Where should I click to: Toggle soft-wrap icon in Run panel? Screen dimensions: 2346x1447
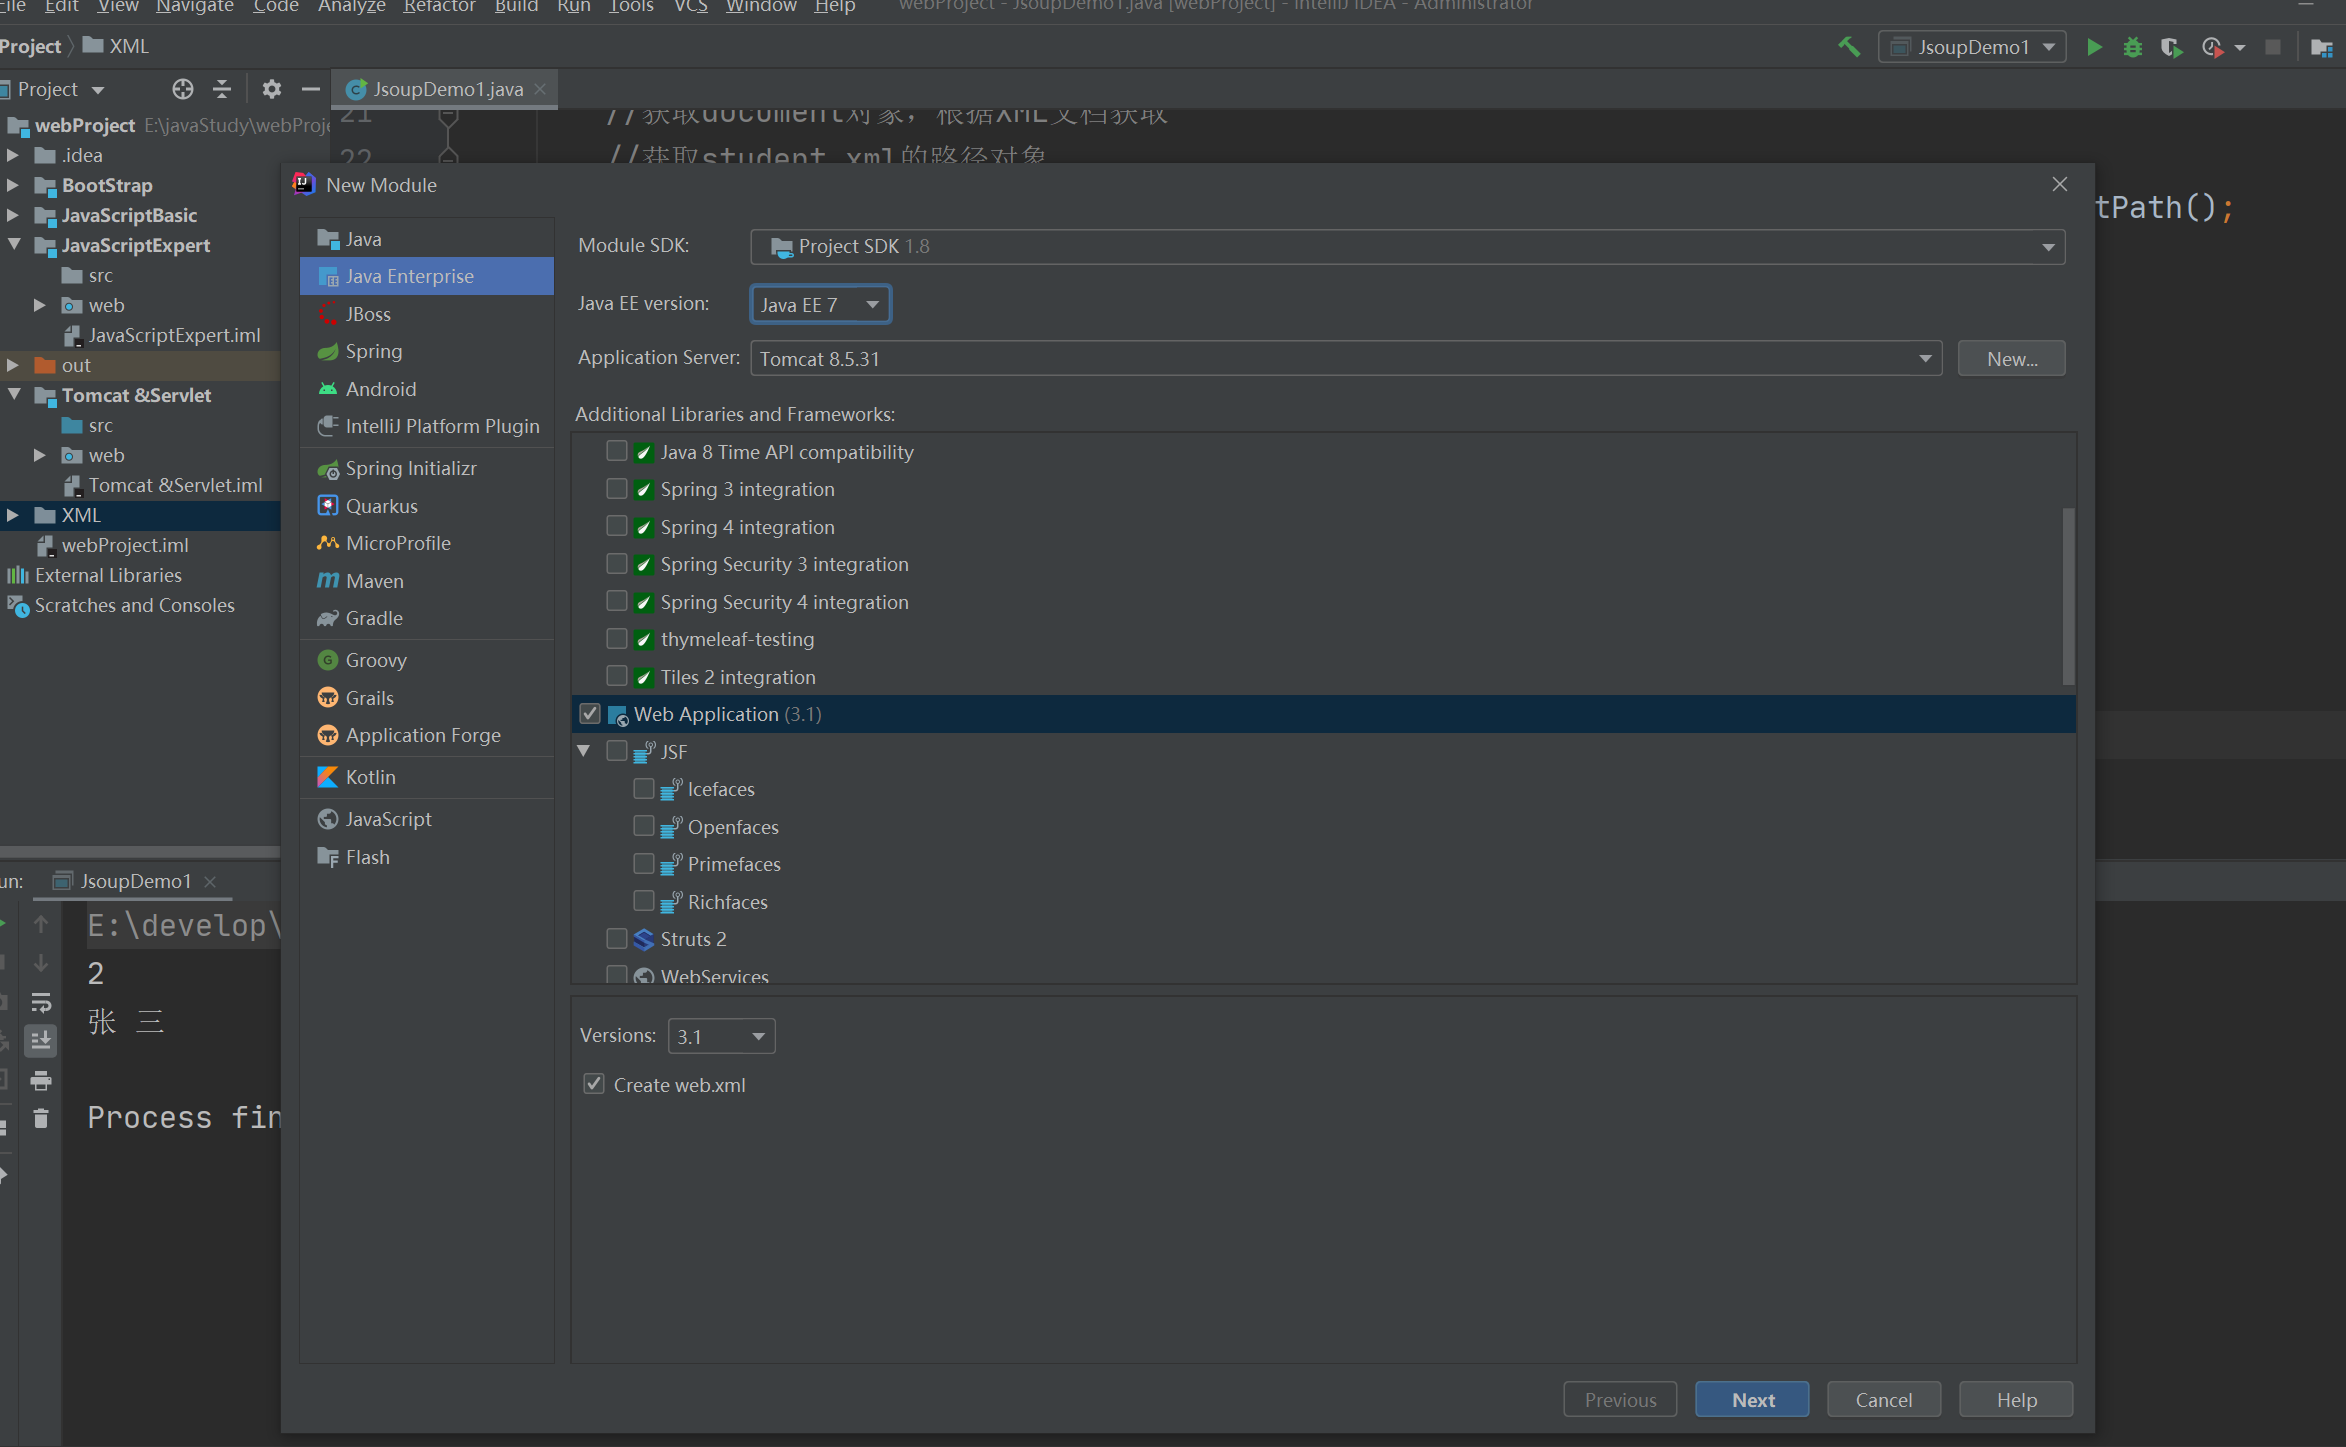(x=41, y=1002)
